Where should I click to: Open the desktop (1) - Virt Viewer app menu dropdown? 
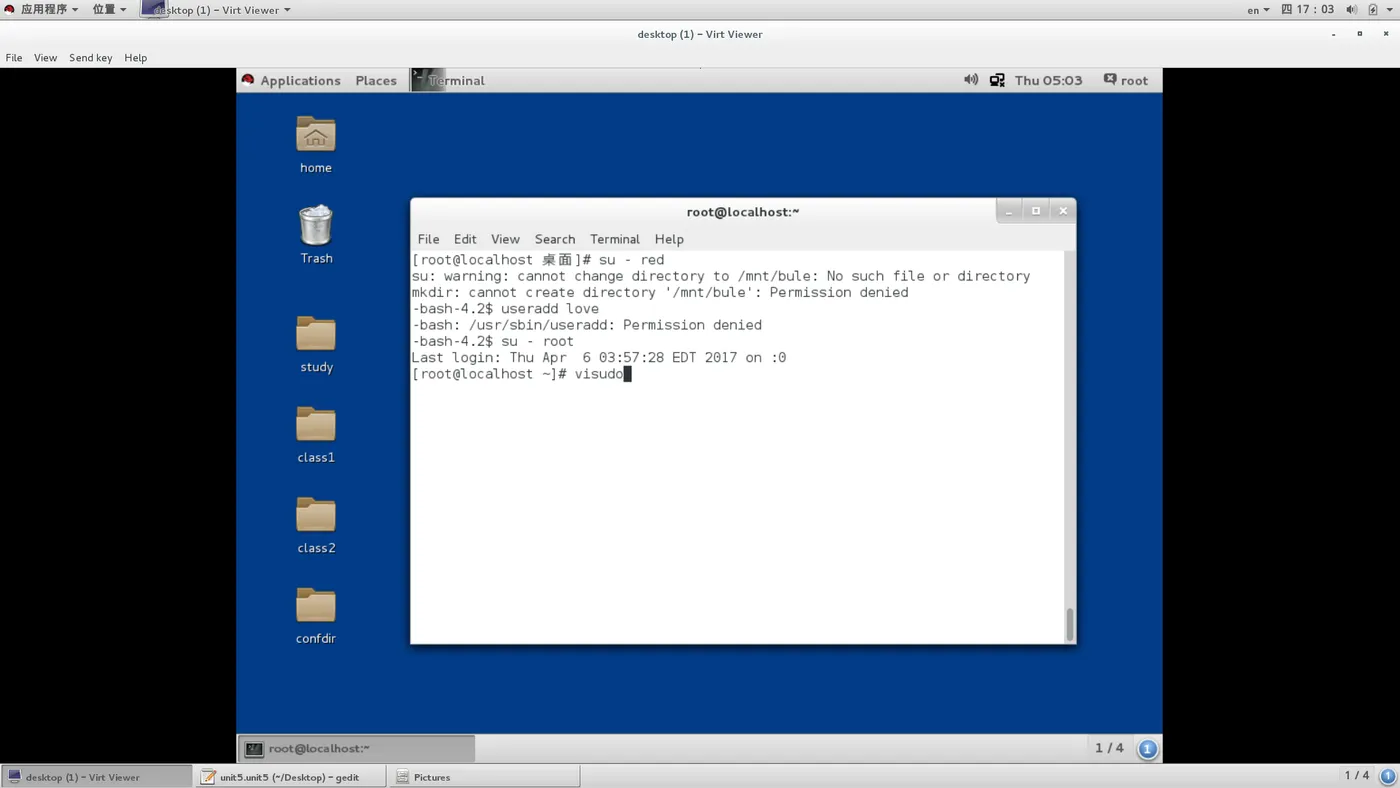tap(217, 9)
